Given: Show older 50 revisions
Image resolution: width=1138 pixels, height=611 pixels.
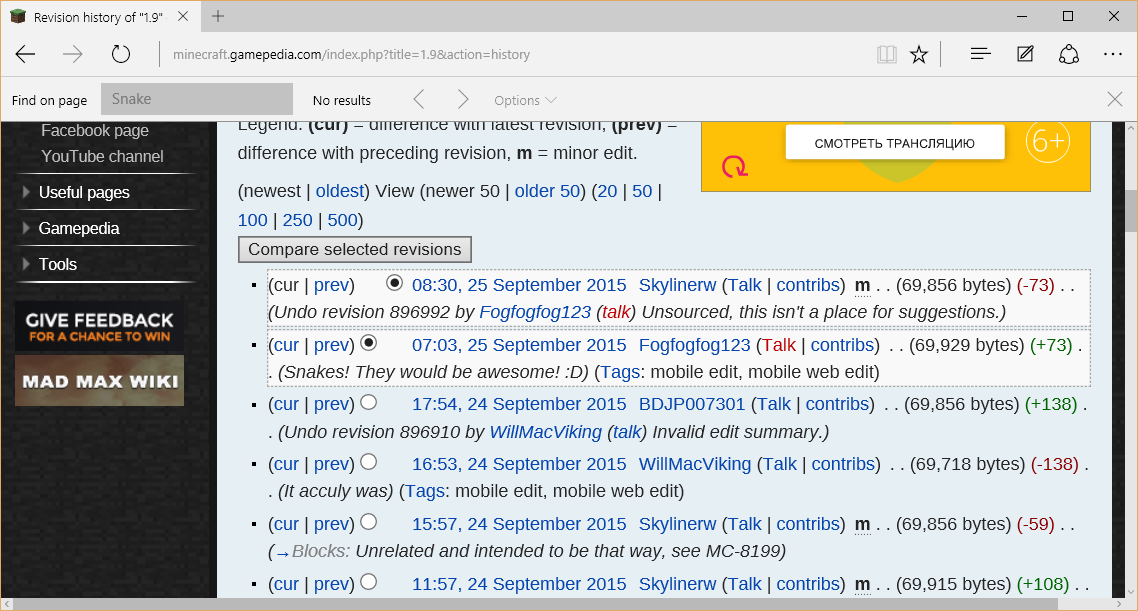Looking at the screenshot, I should (x=547, y=191).
